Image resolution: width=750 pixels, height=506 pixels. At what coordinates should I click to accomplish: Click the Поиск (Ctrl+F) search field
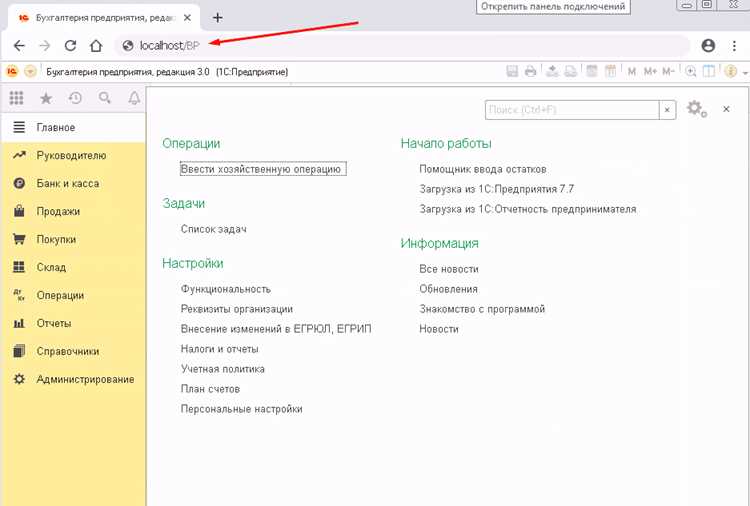point(572,110)
